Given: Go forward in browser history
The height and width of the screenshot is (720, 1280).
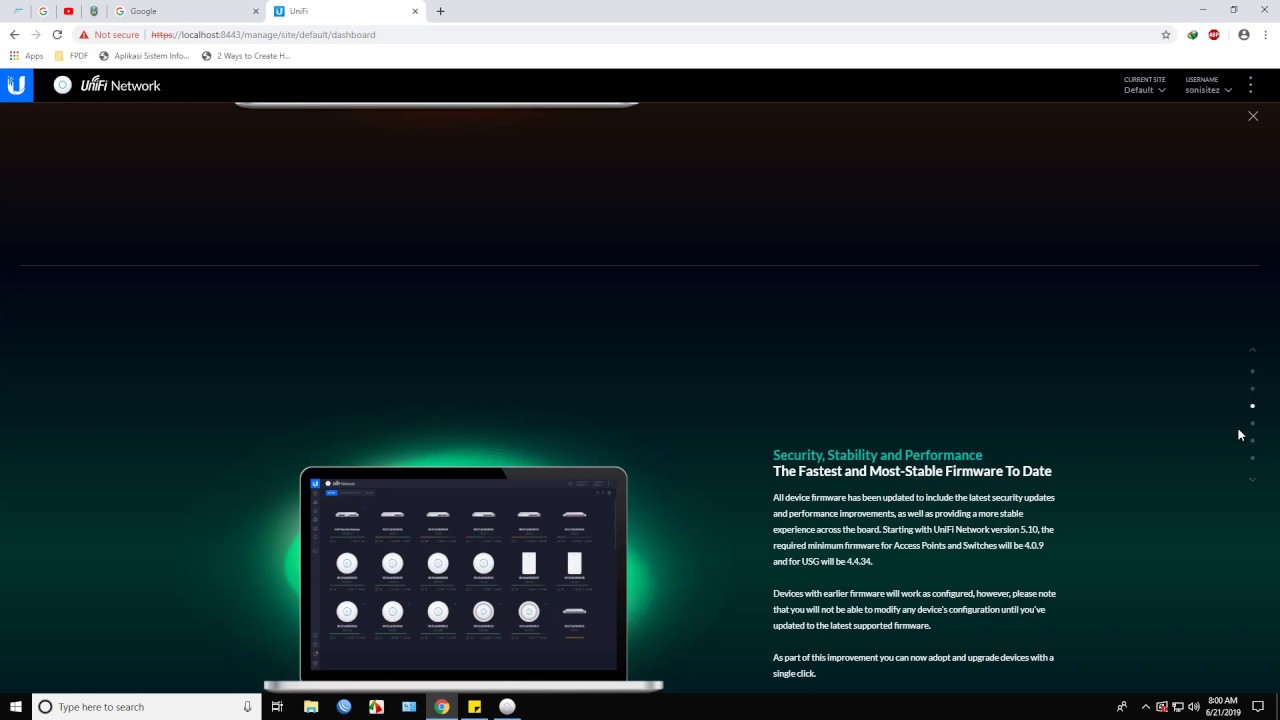Looking at the screenshot, I should click(35, 34).
